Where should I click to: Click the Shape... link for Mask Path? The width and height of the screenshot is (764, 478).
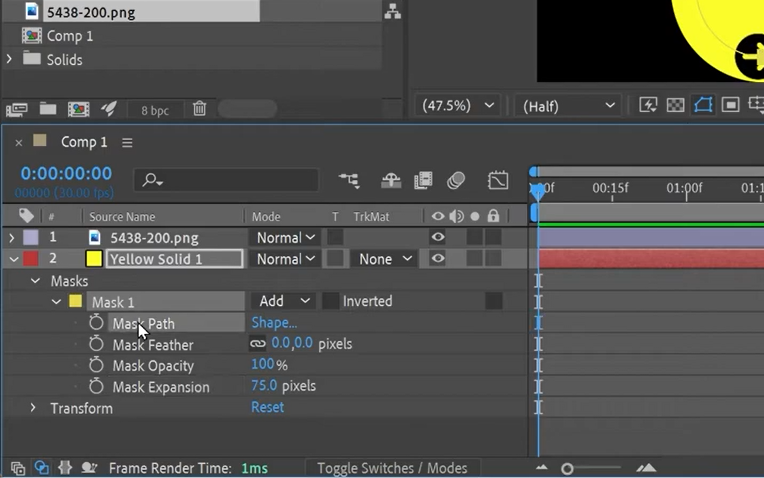(x=274, y=323)
